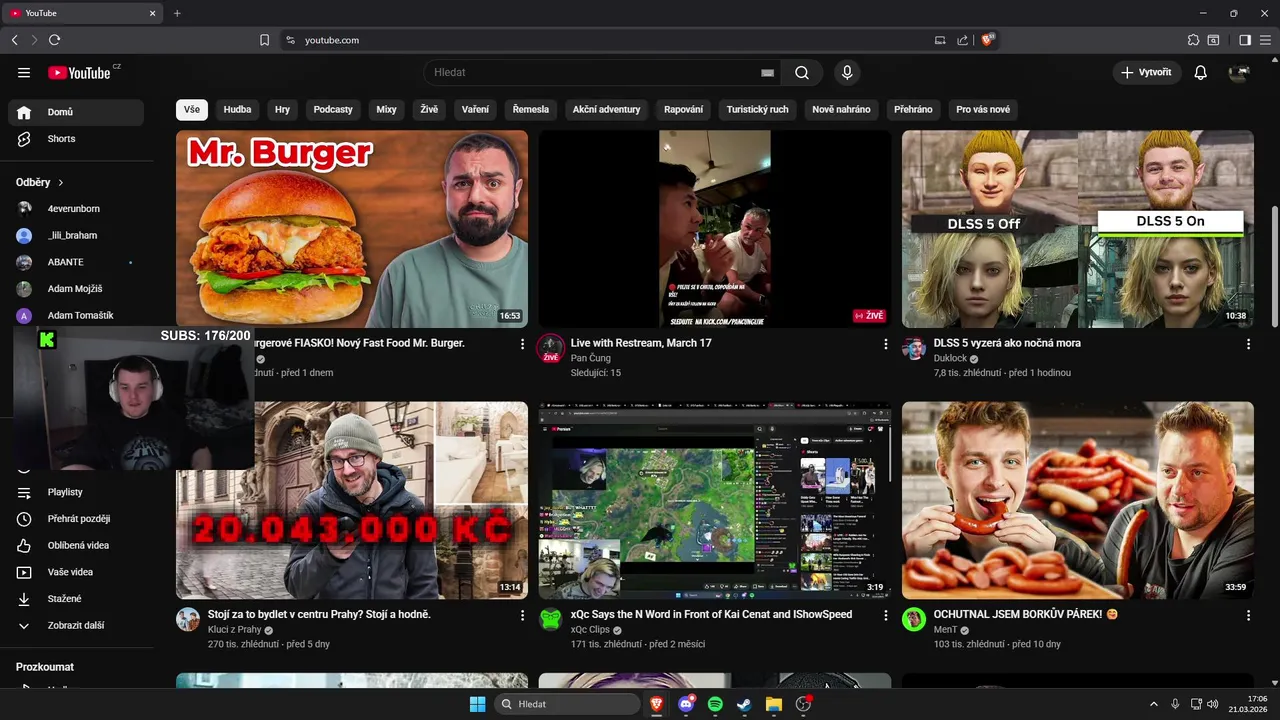Open a new browser tab
This screenshot has width=1280, height=720.
177,13
